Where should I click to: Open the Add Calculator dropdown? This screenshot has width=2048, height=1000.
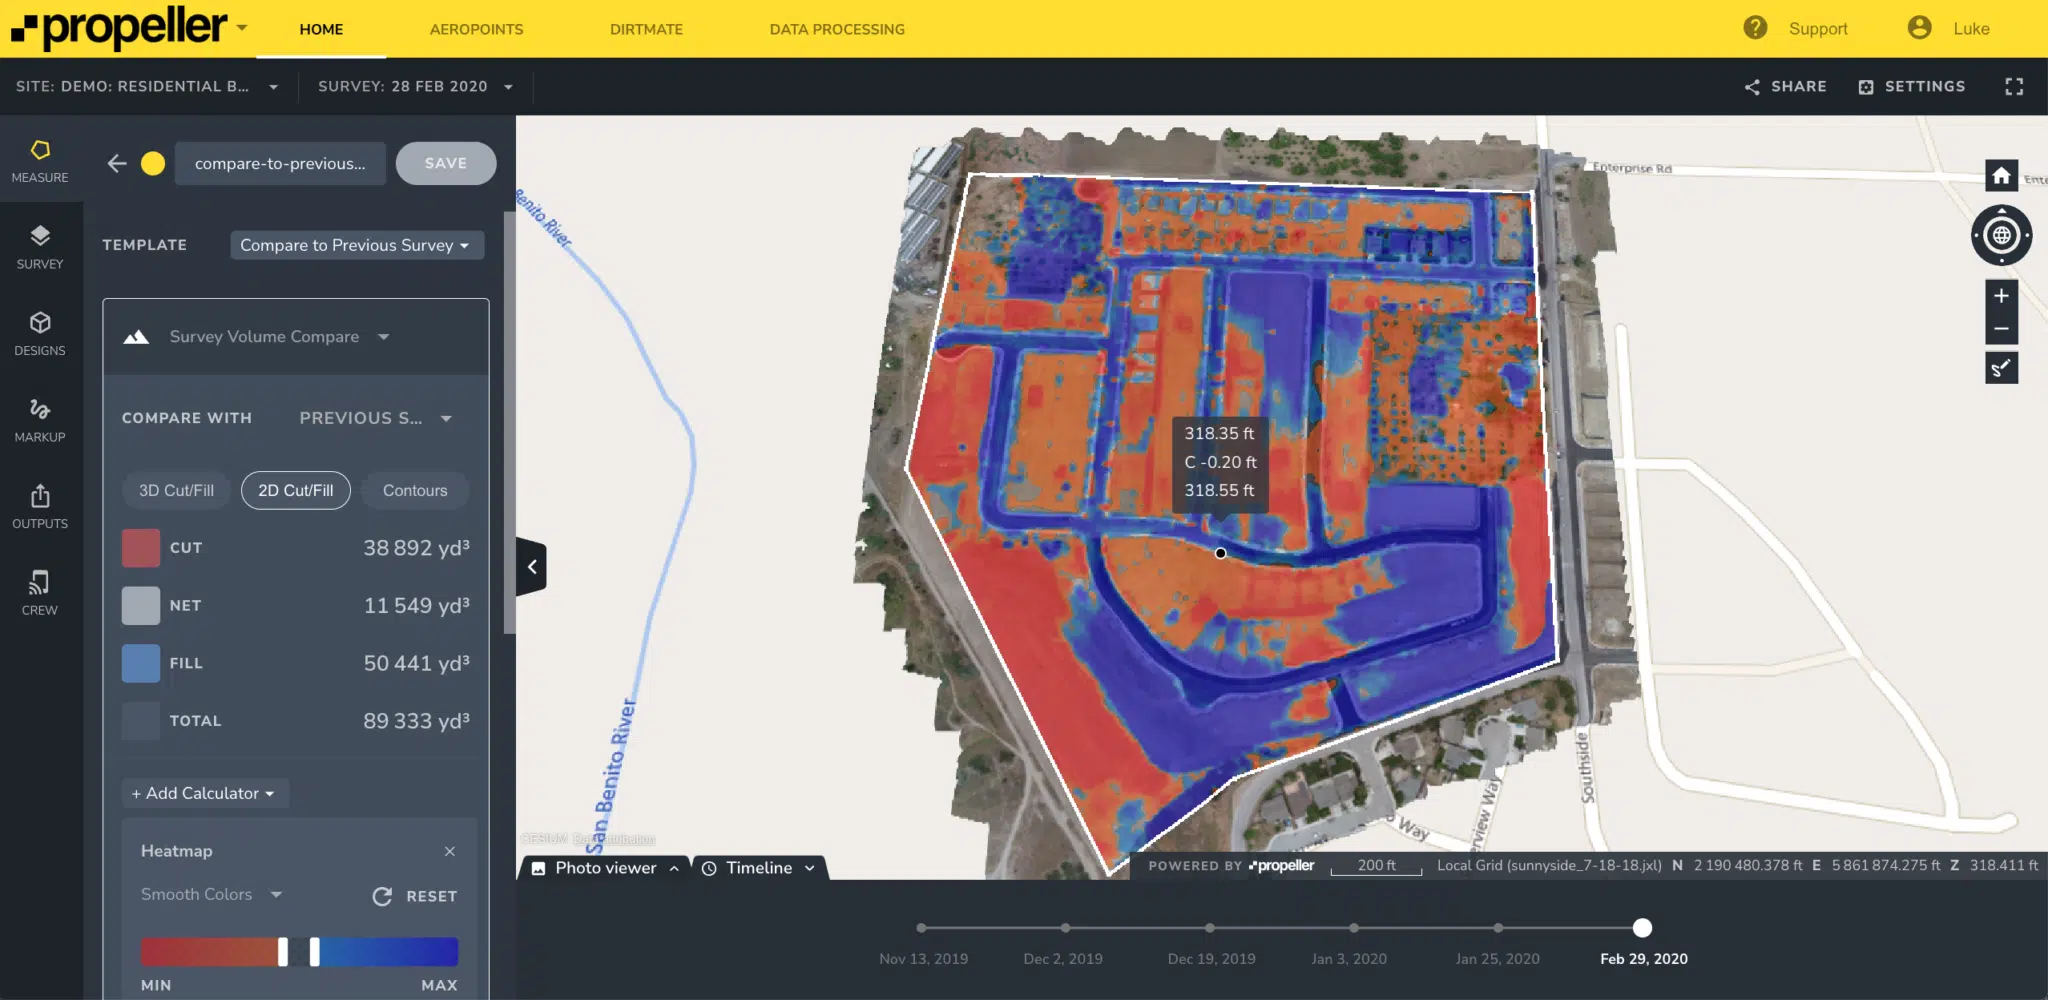204,793
